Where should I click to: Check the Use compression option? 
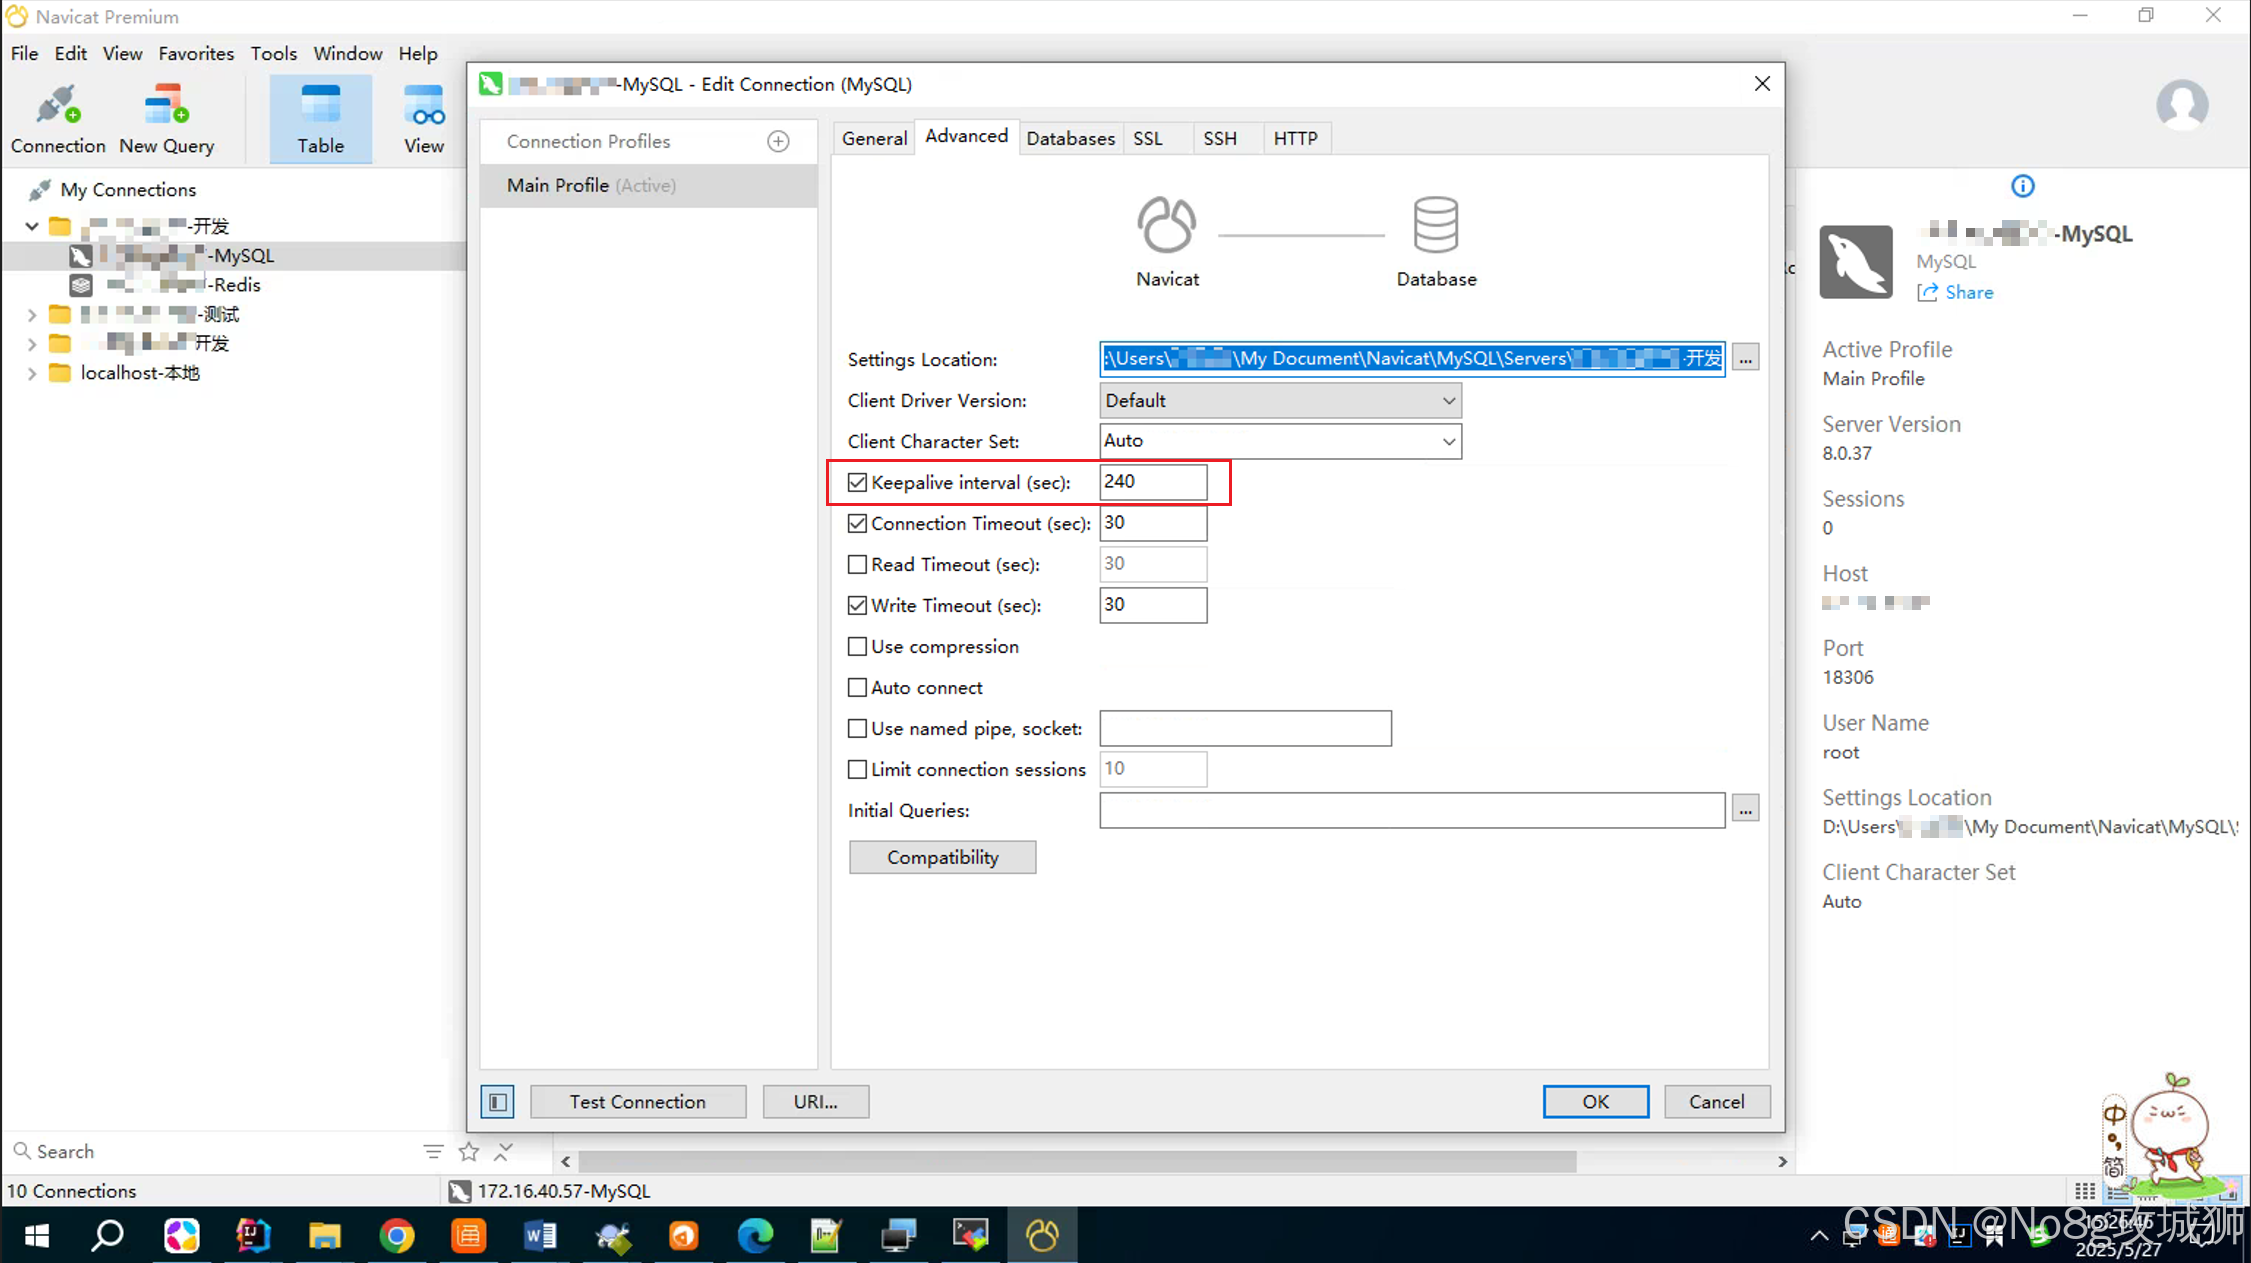pos(857,646)
